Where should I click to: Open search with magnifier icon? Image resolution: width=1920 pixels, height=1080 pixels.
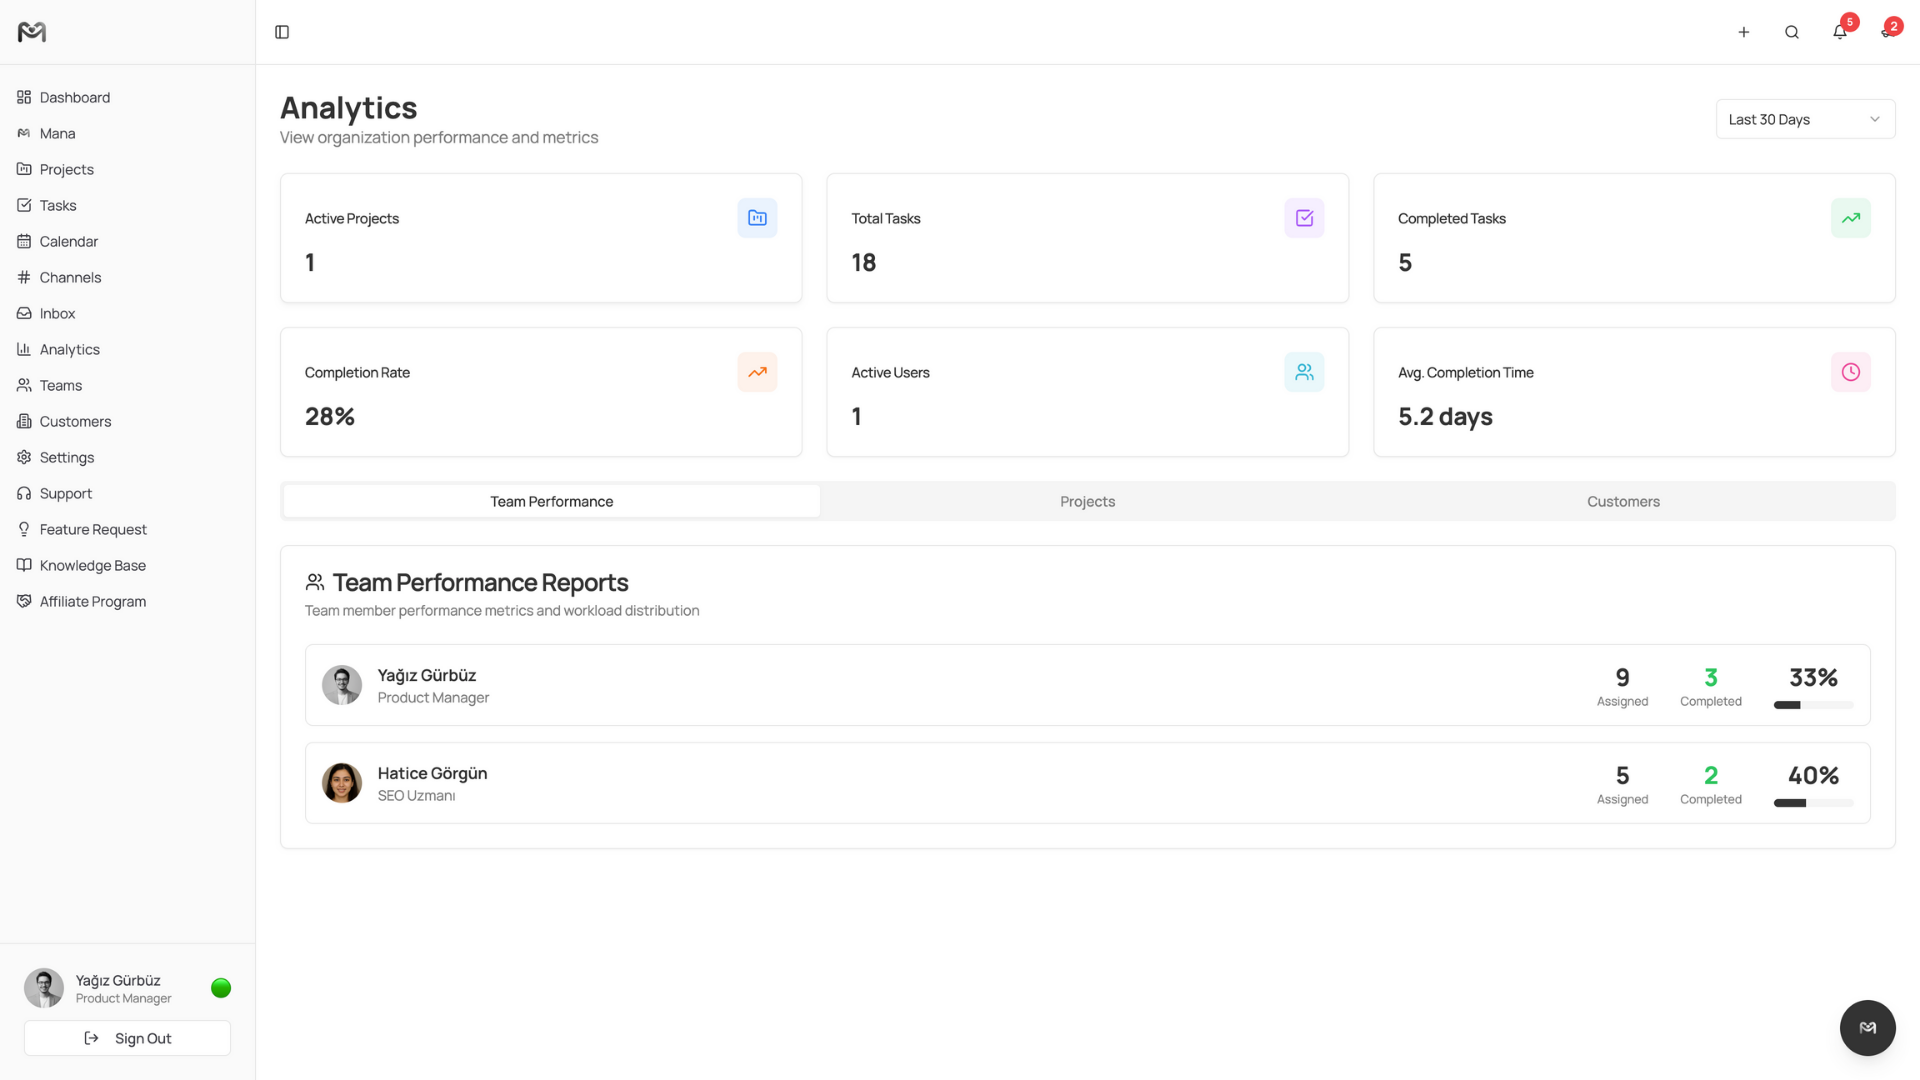[x=1791, y=32]
